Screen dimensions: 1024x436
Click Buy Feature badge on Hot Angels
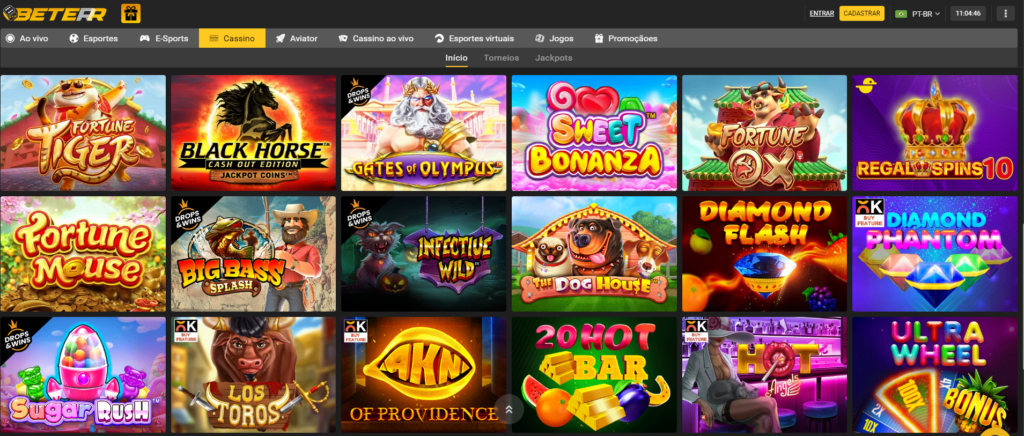pos(697,330)
